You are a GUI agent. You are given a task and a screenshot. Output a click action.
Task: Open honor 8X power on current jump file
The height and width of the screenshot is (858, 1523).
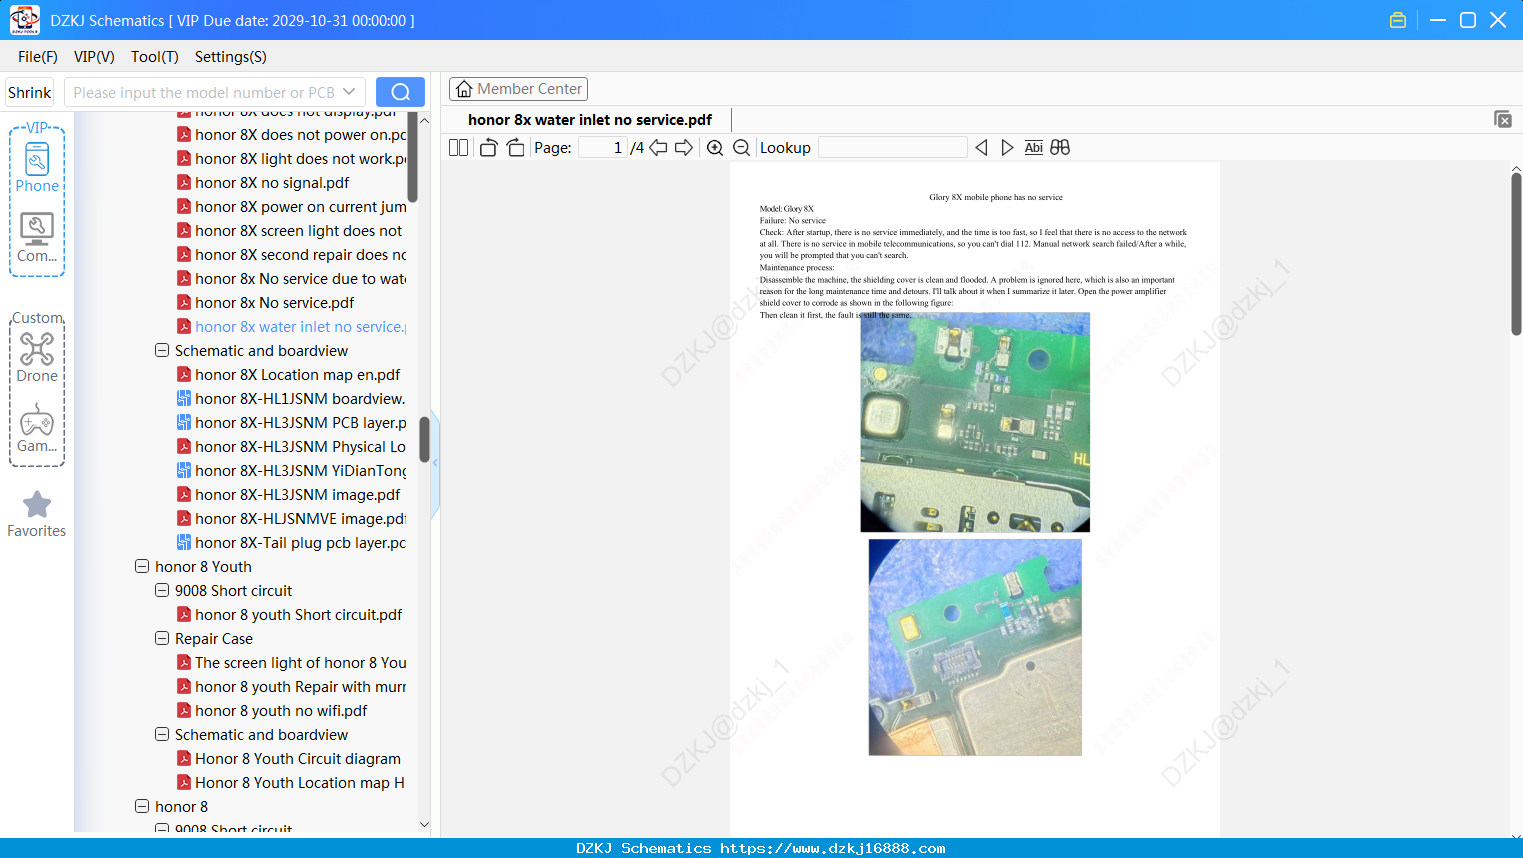[x=292, y=207]
